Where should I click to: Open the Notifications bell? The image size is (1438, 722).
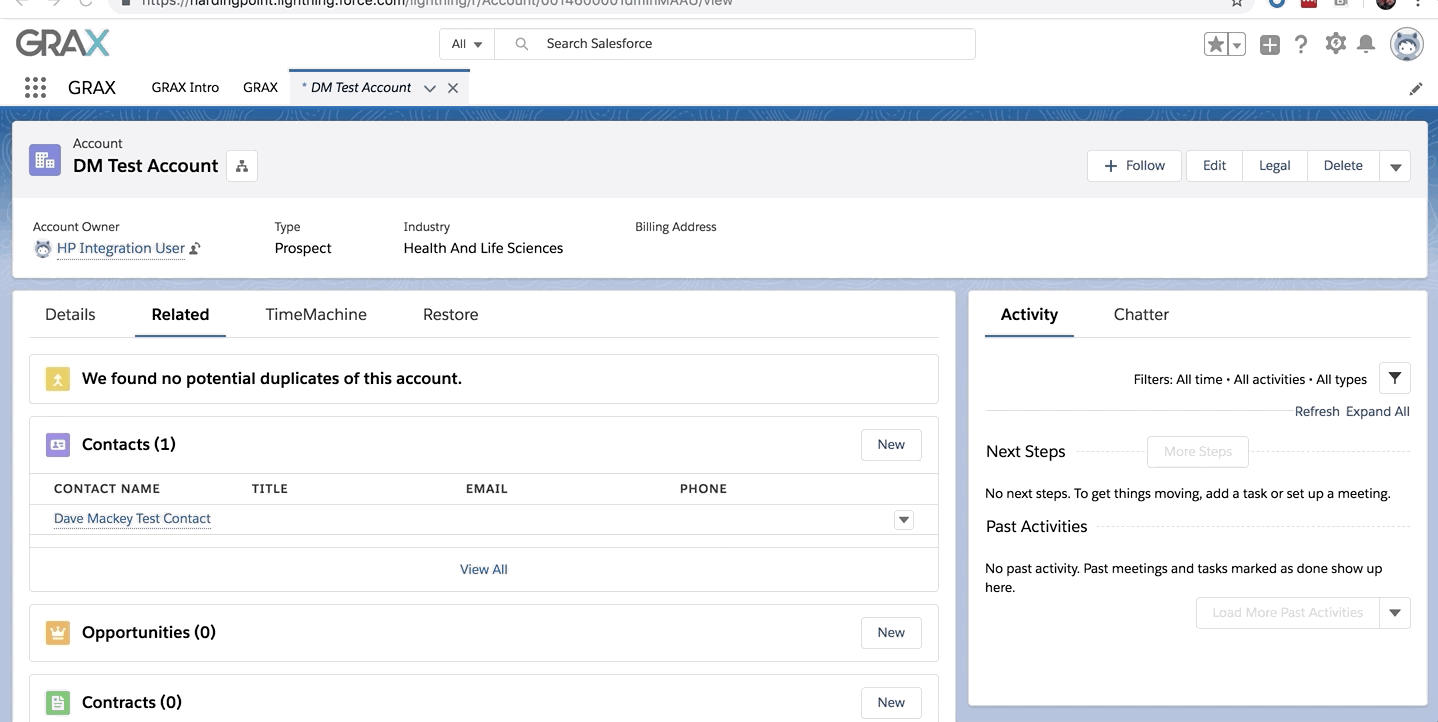(x=1367, y=44)
